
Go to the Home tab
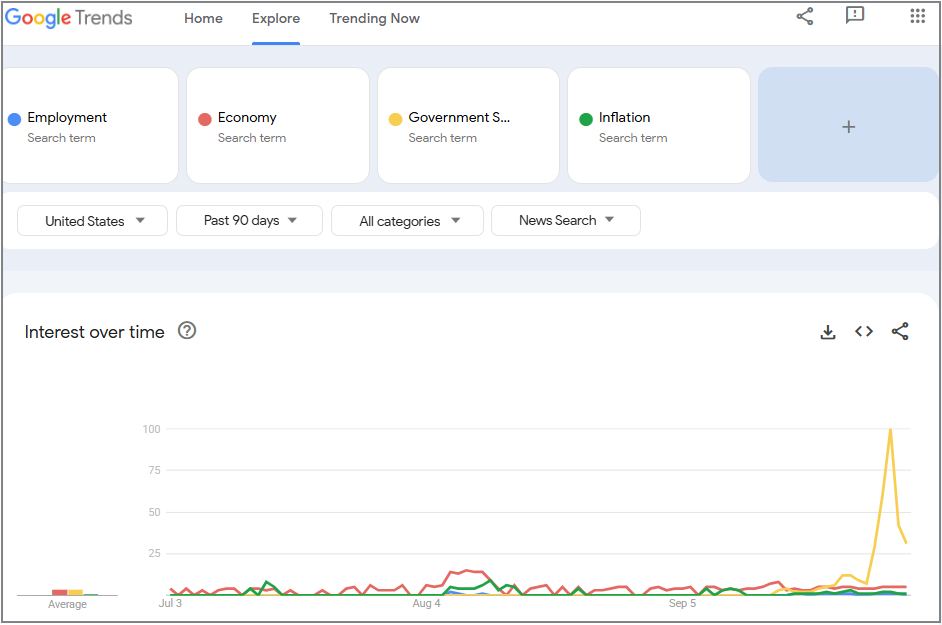tap(203, 19)
